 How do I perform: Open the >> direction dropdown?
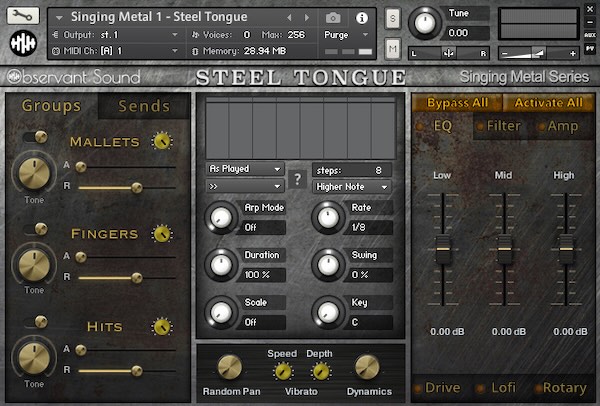click(245, 186)
